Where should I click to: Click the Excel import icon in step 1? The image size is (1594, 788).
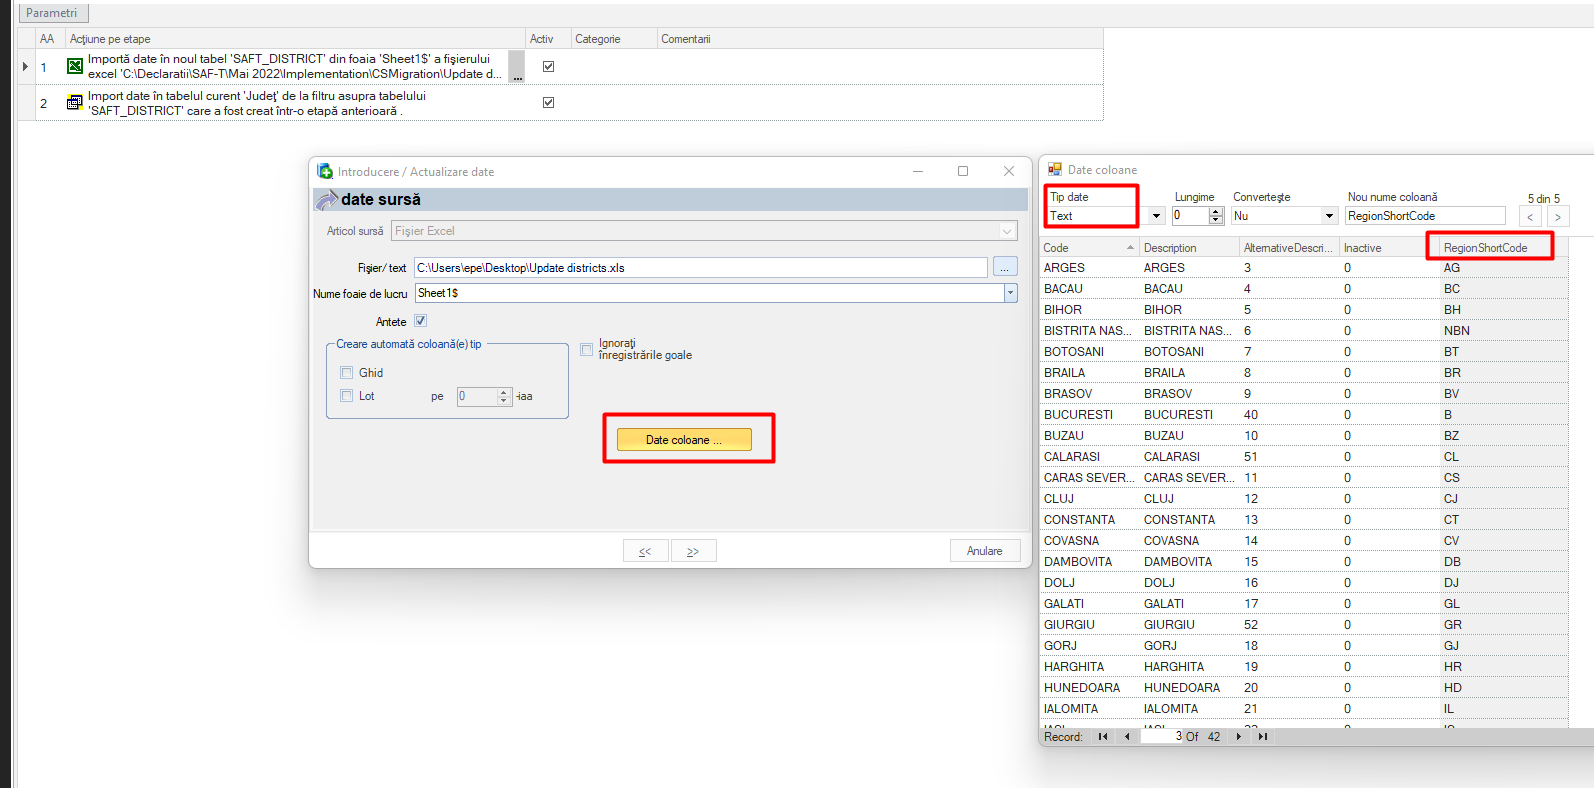coord(75,66)
